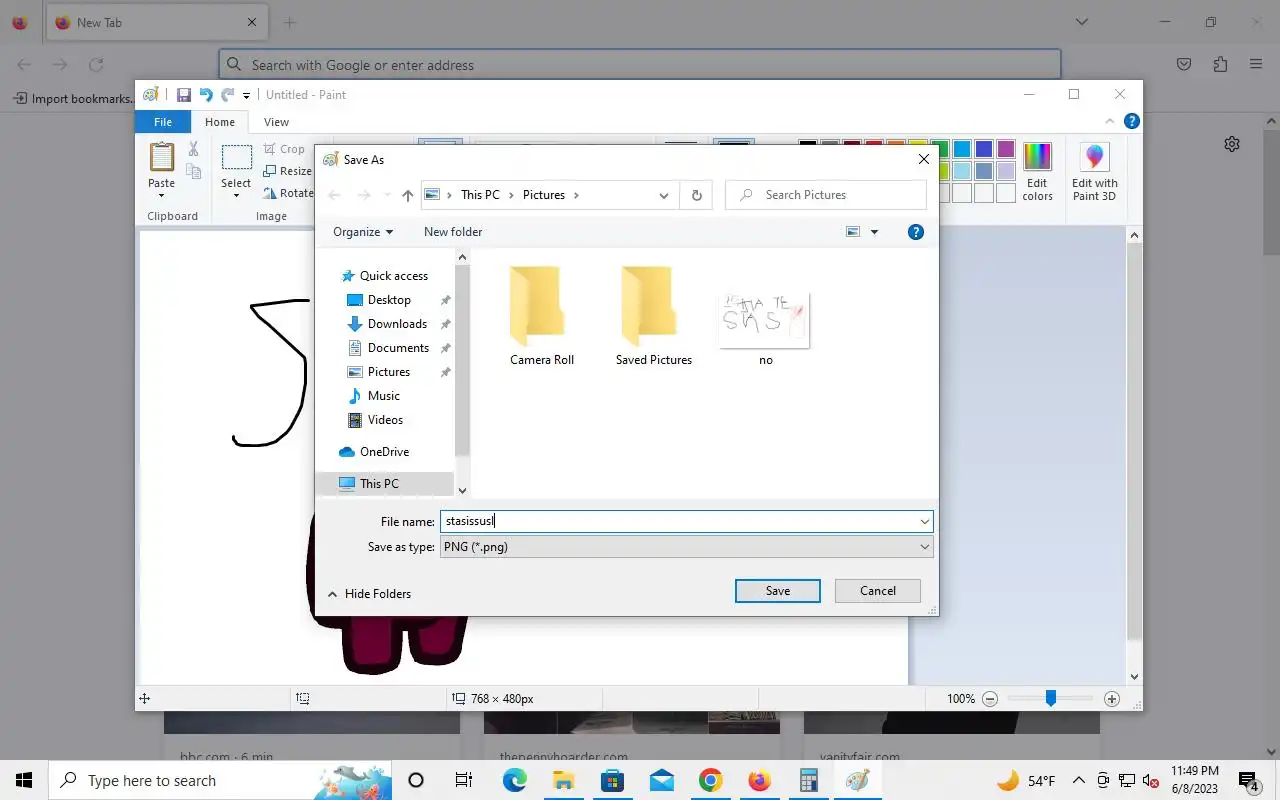The width and height of the screenshot is (1280, 800).
Task: Expand the File name history dropdown
Action: point(925,521)
